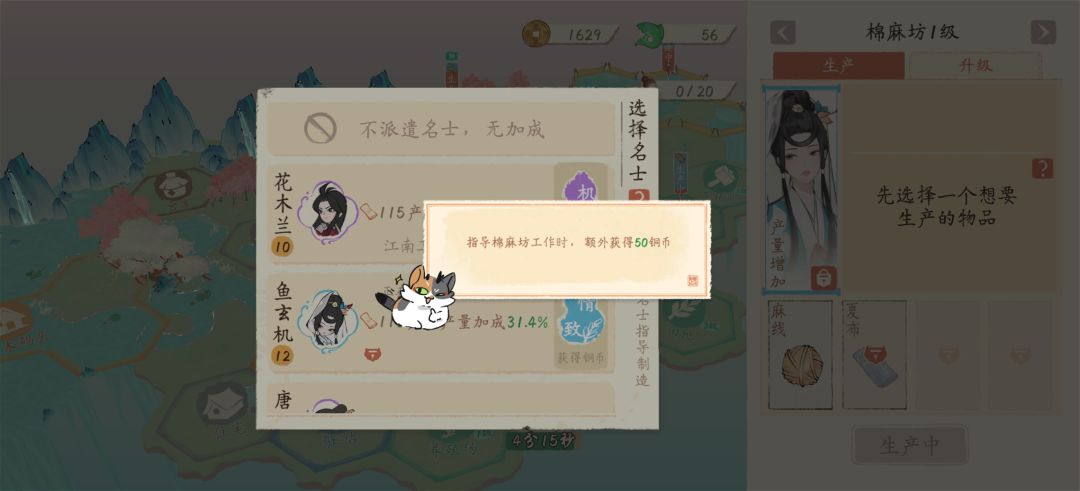Click the calico cat mascot
Viewport: 1080px width, 491px height.
pos(417,298)
